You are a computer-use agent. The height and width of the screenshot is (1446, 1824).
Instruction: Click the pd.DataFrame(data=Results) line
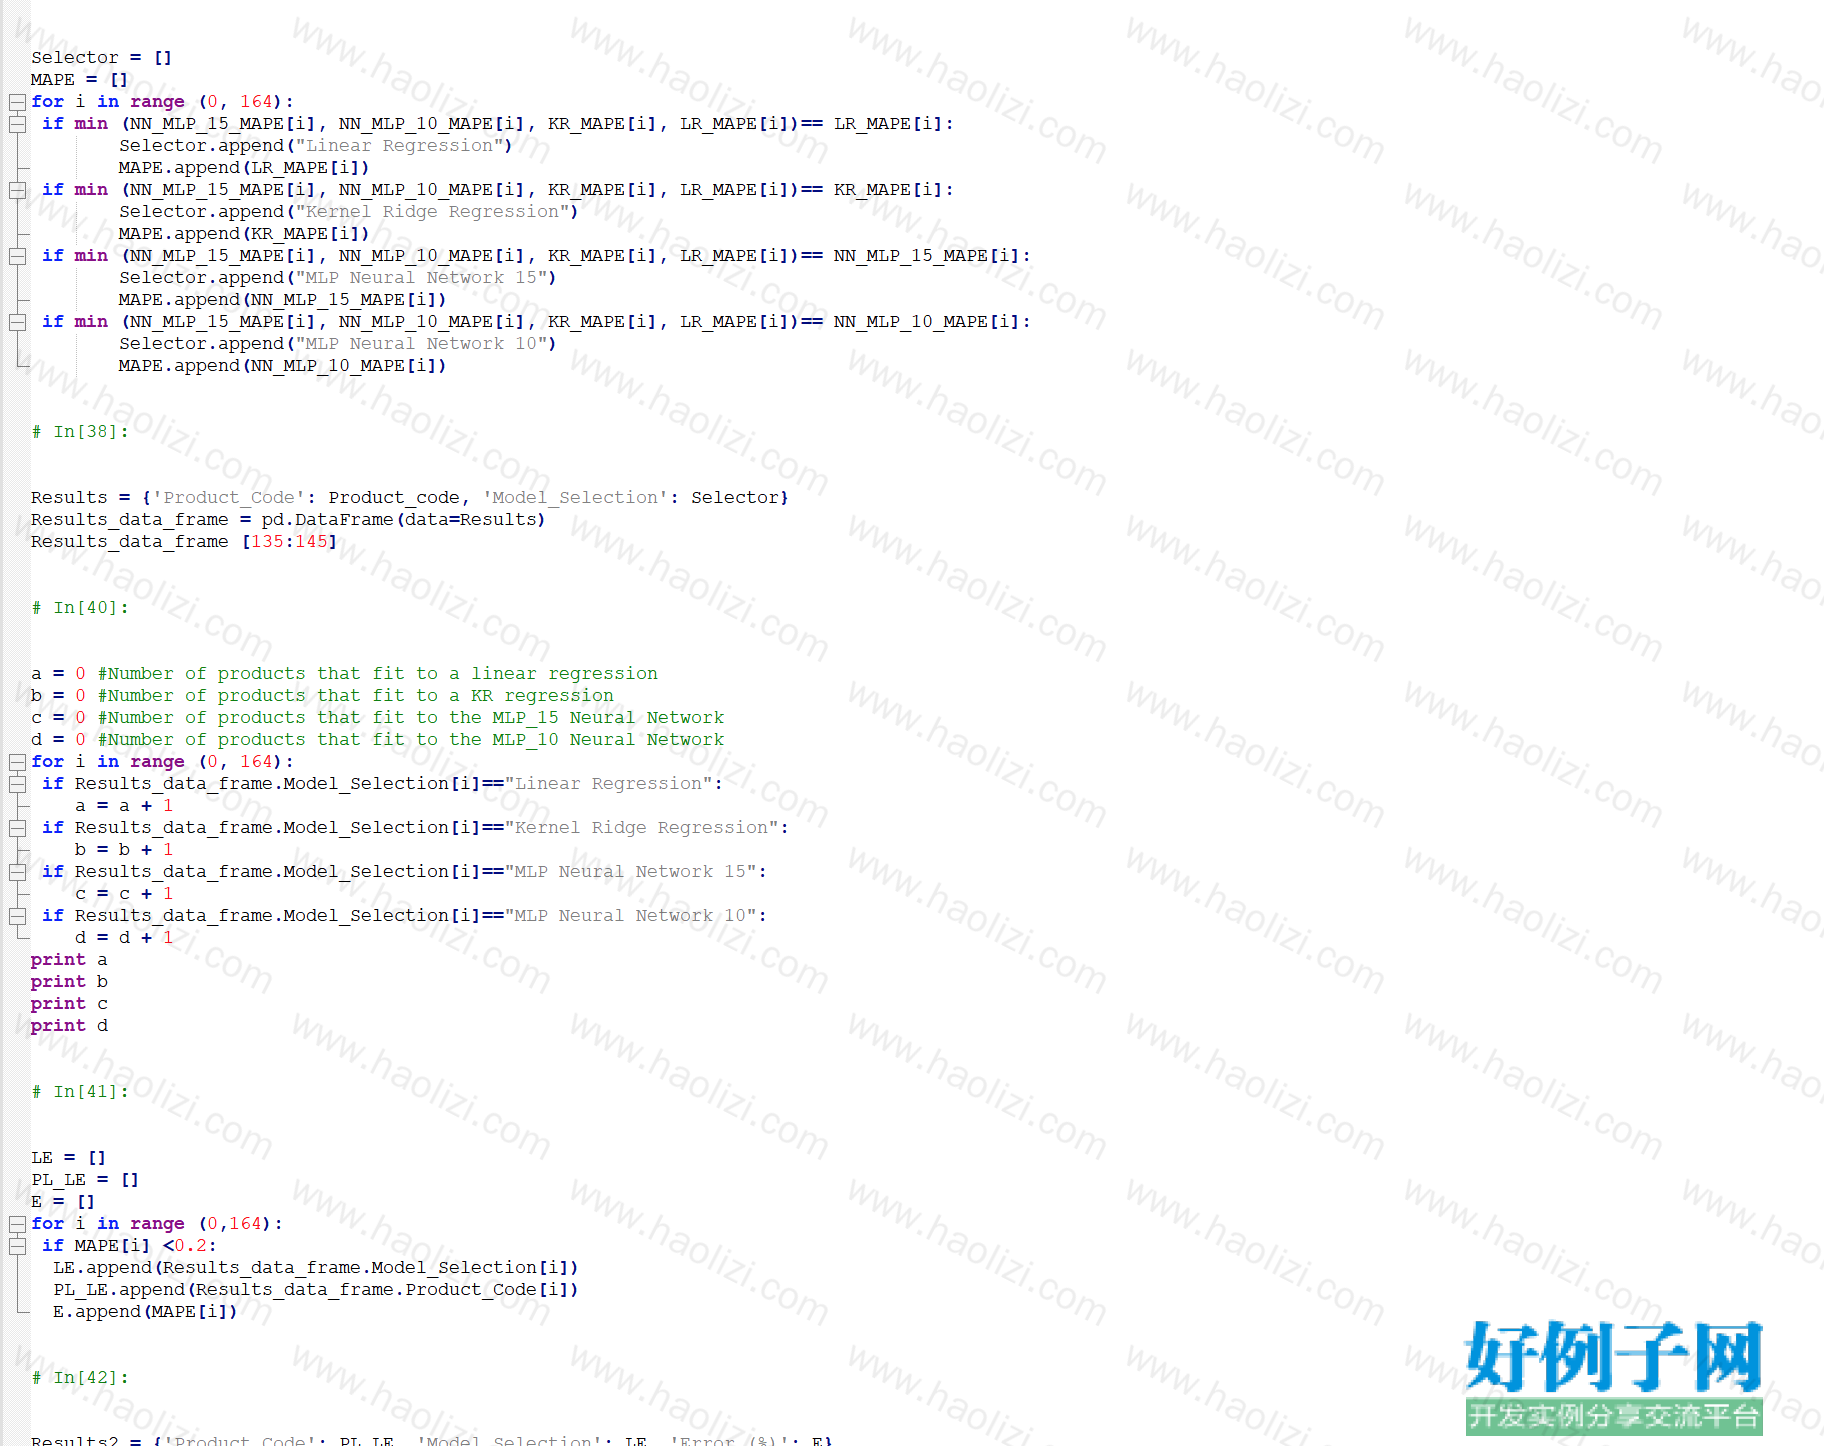(x=288, y=520)
